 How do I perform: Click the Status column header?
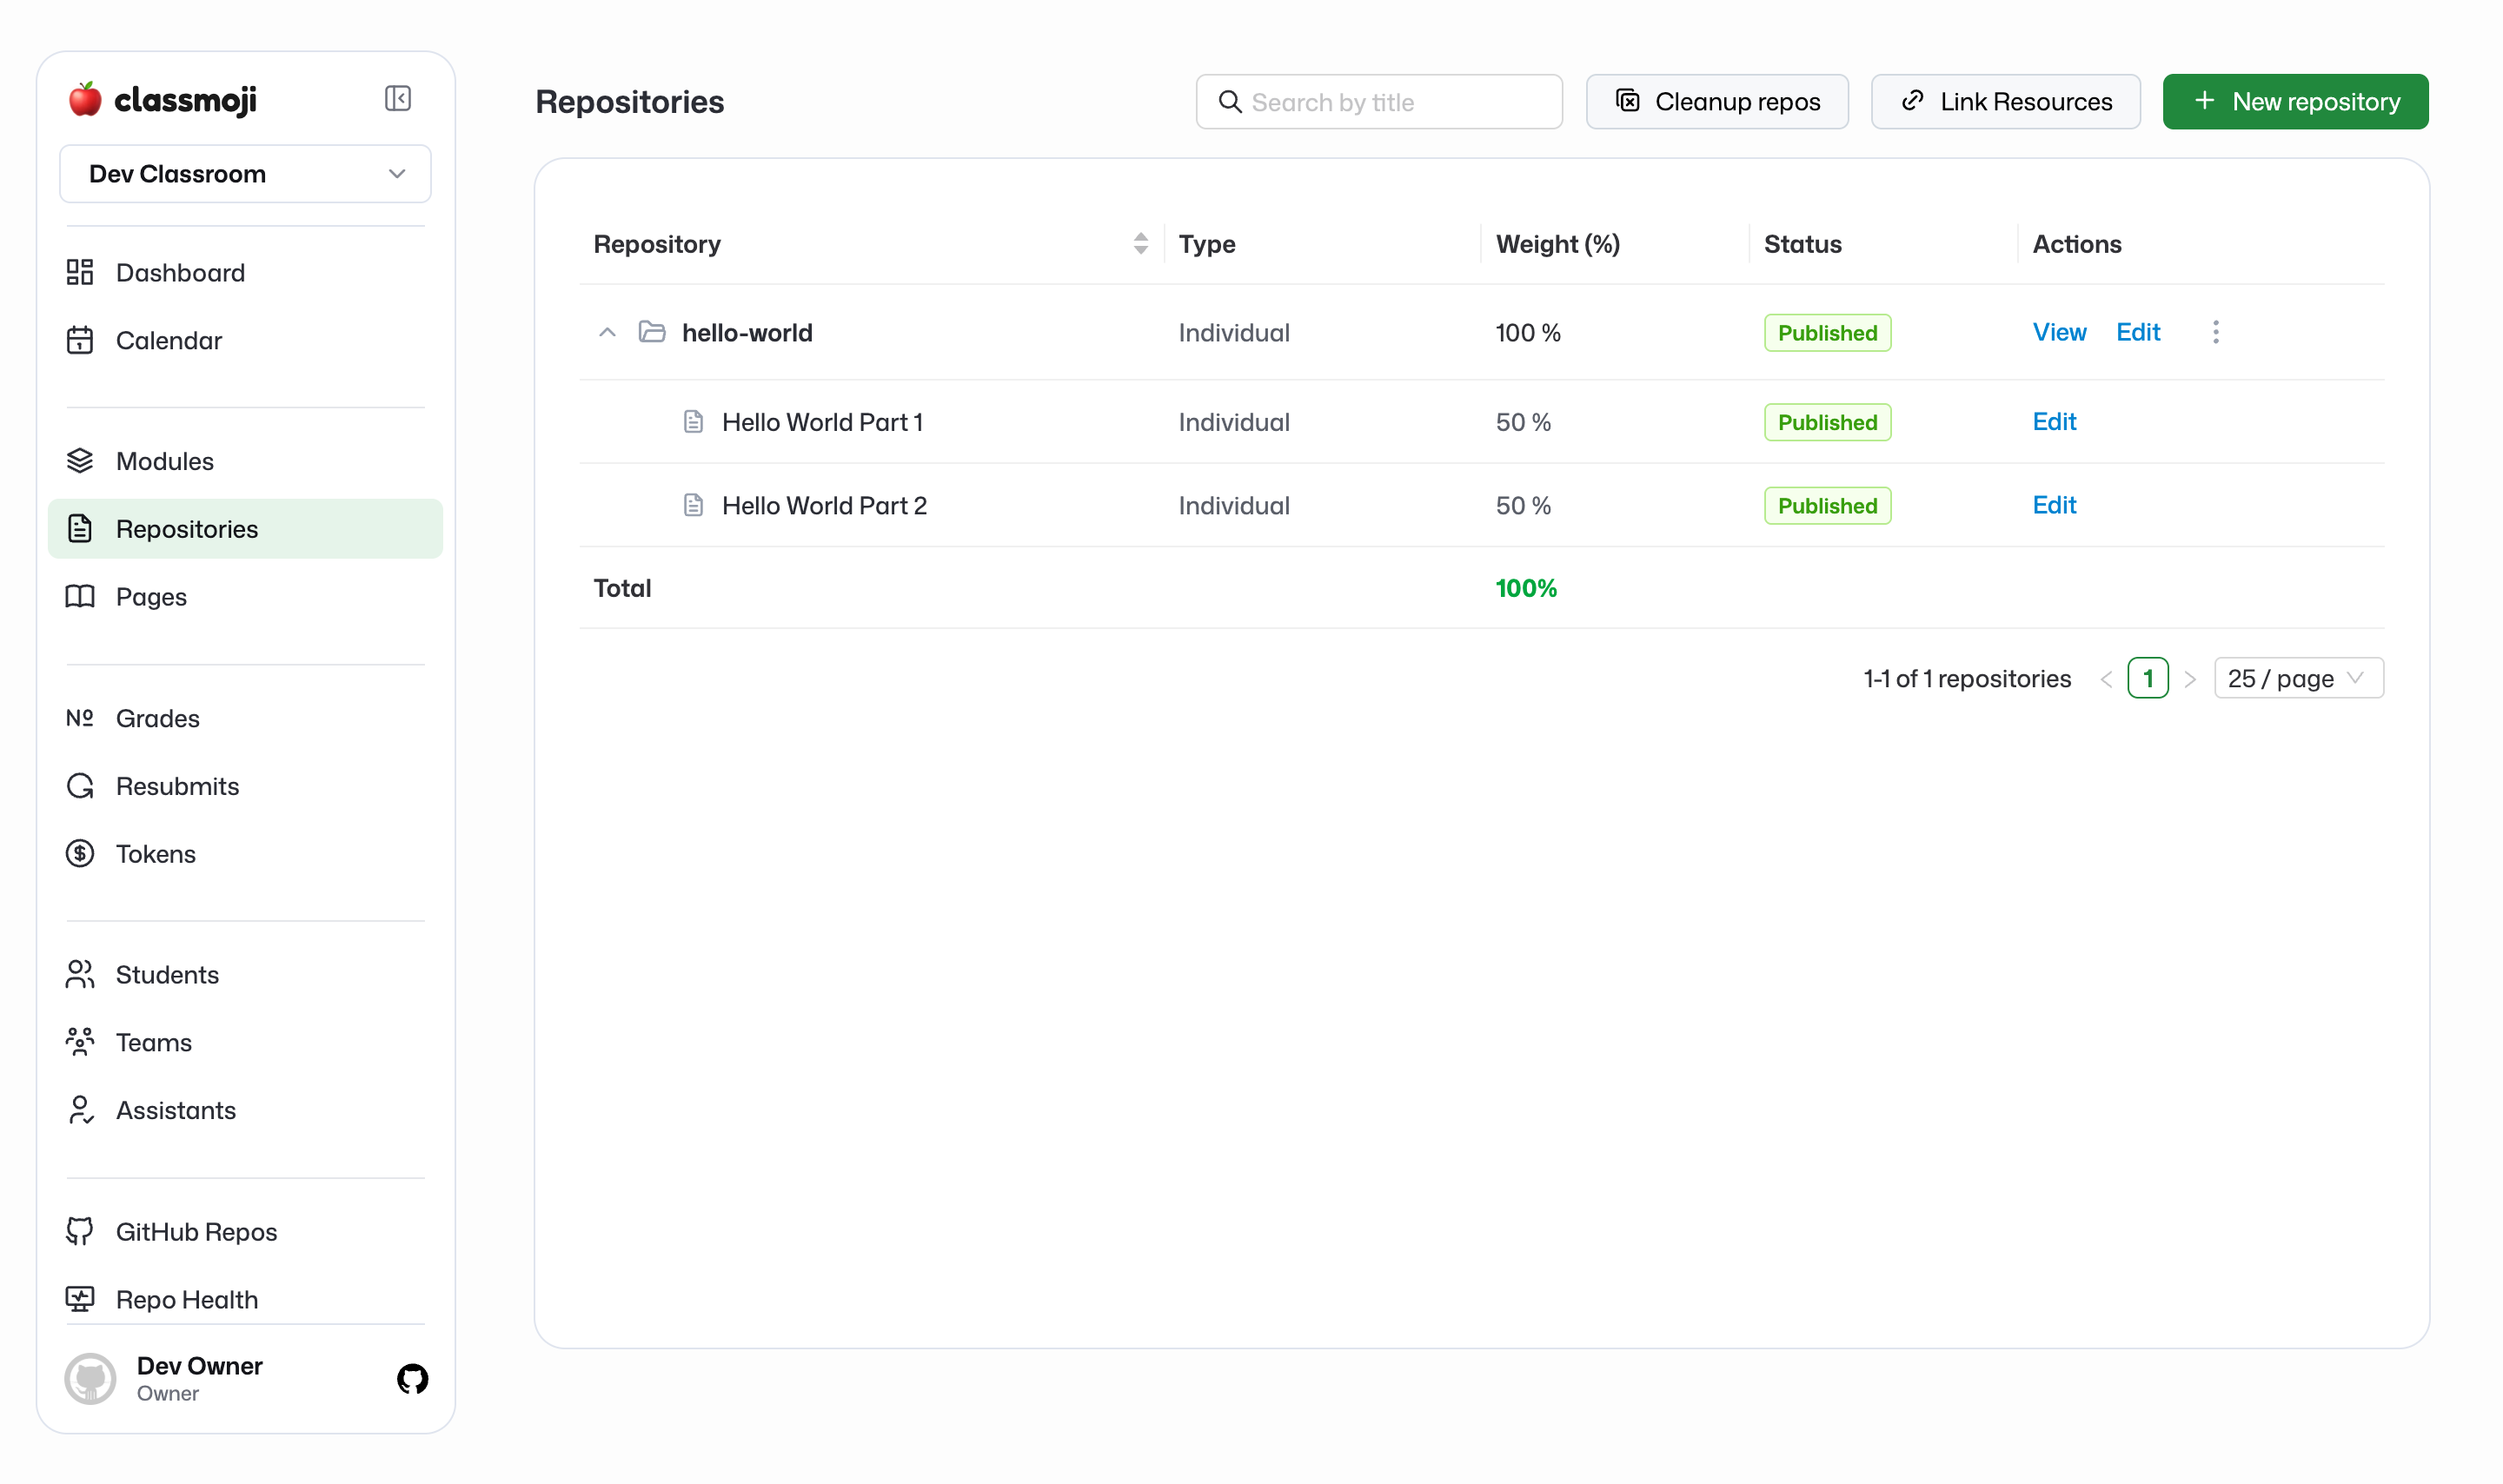coord(1802,244)
